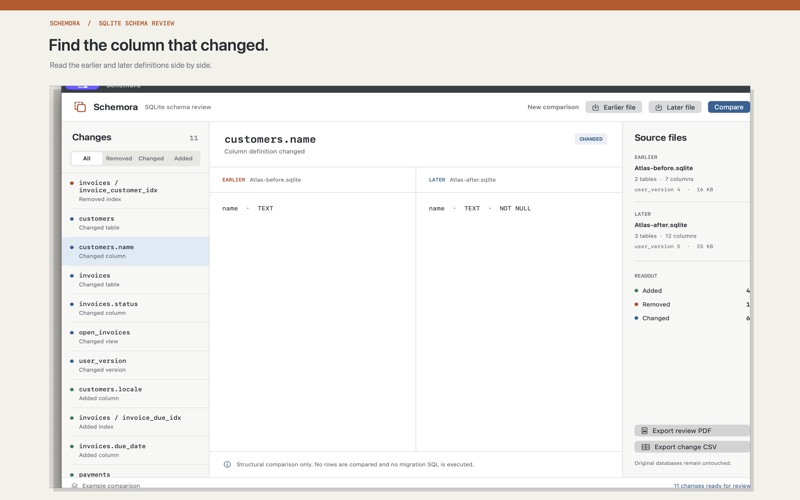Select the invoices changed table row
Screen dimensions: 800x500
click(136, 280)
